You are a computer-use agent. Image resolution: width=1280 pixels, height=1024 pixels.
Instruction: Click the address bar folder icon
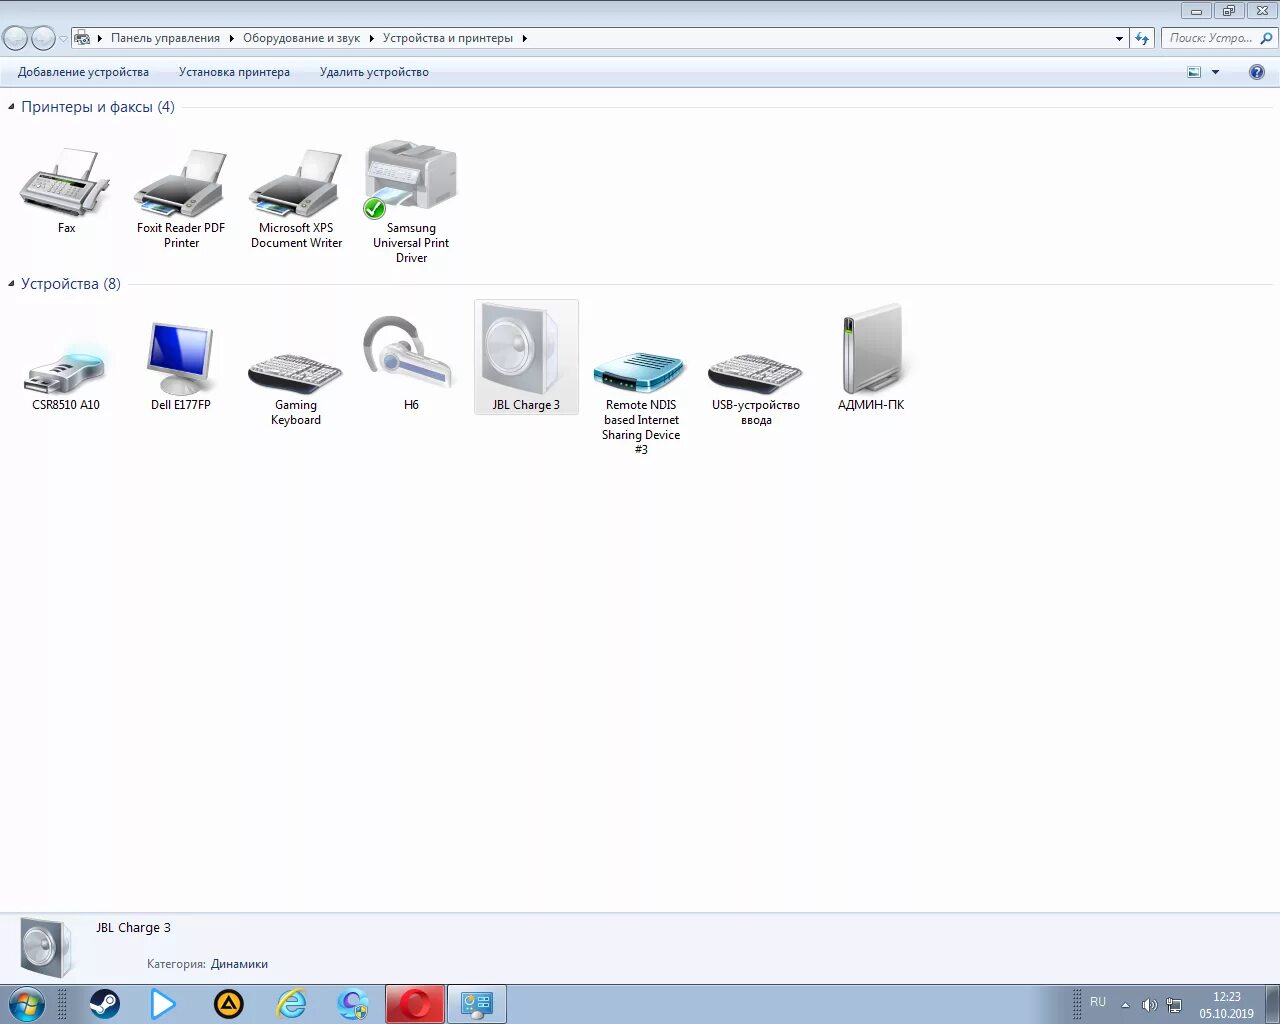coord(83,38)
